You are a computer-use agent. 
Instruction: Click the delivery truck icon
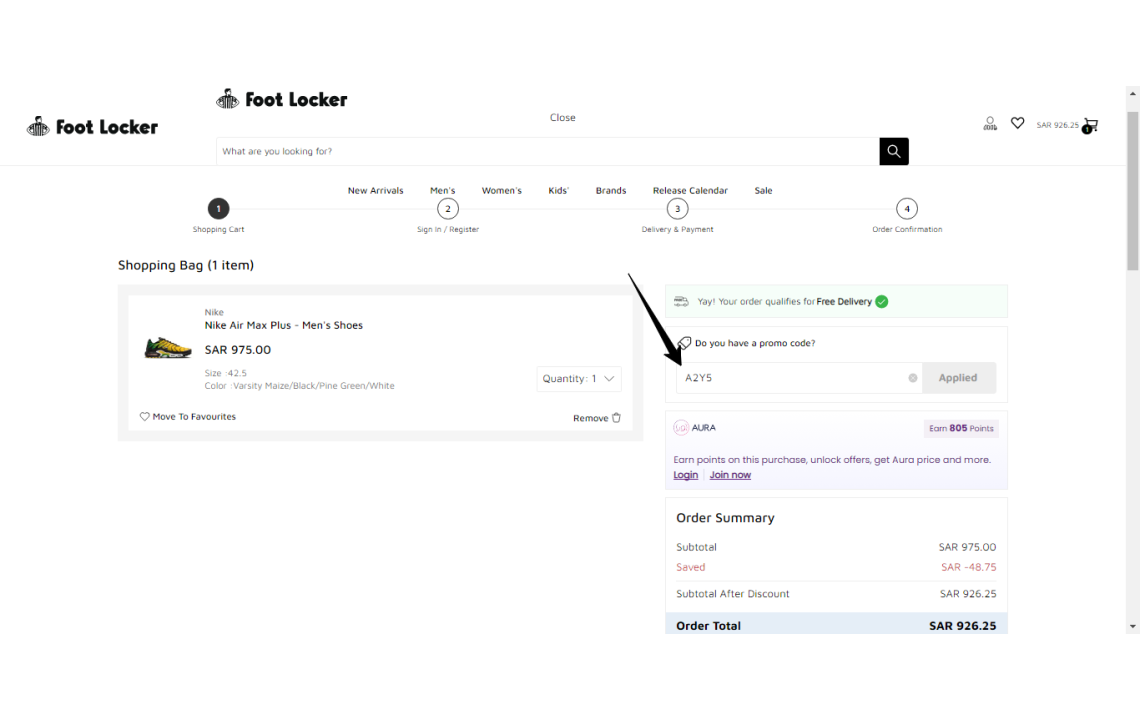pyautogui.click(x=681, y=301)
